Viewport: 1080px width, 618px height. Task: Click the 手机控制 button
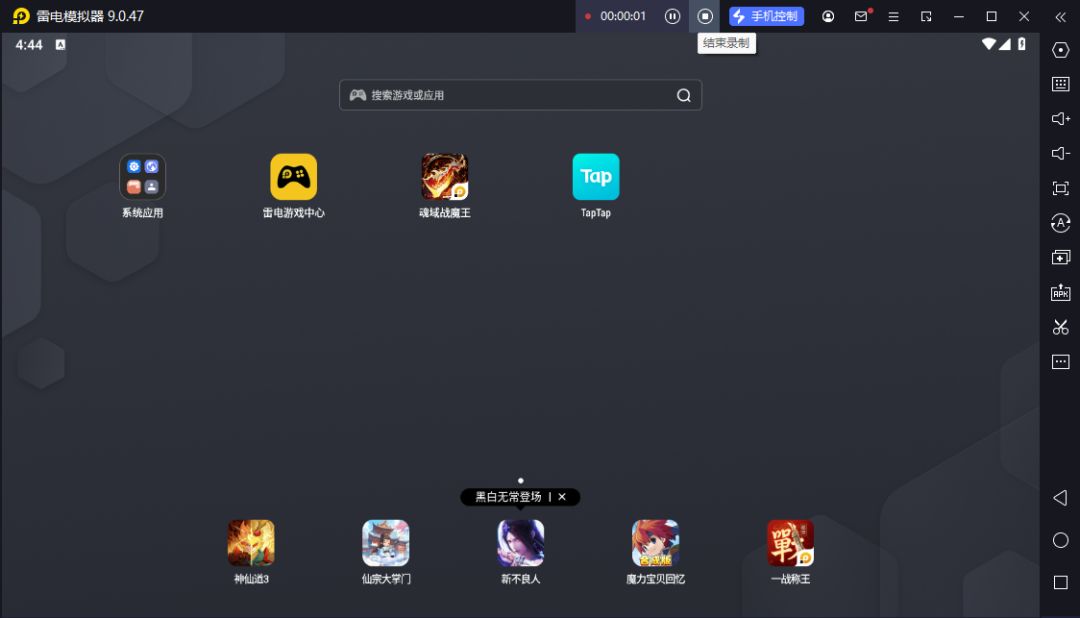pyautogui.click(x=766, y=16)
